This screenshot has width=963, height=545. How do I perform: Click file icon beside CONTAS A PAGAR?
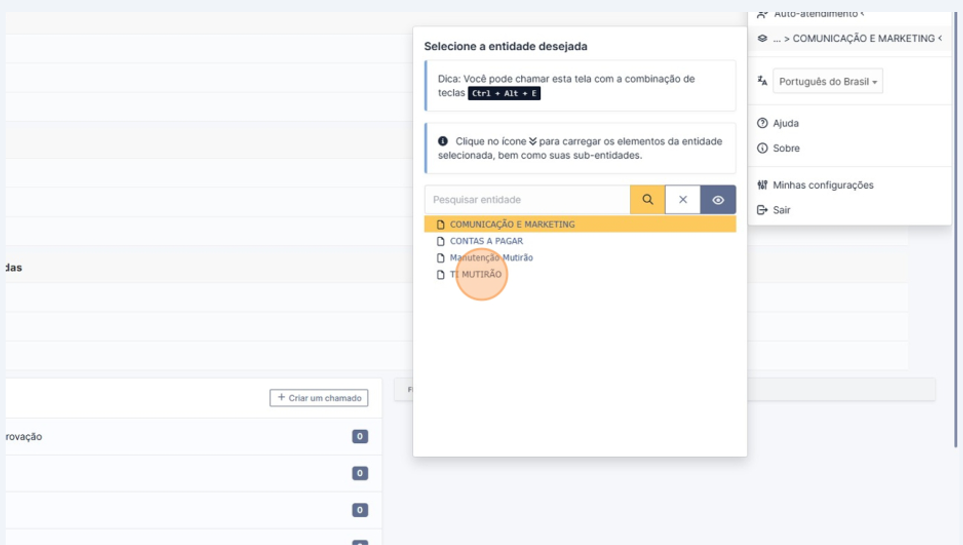tap(440, 241)
